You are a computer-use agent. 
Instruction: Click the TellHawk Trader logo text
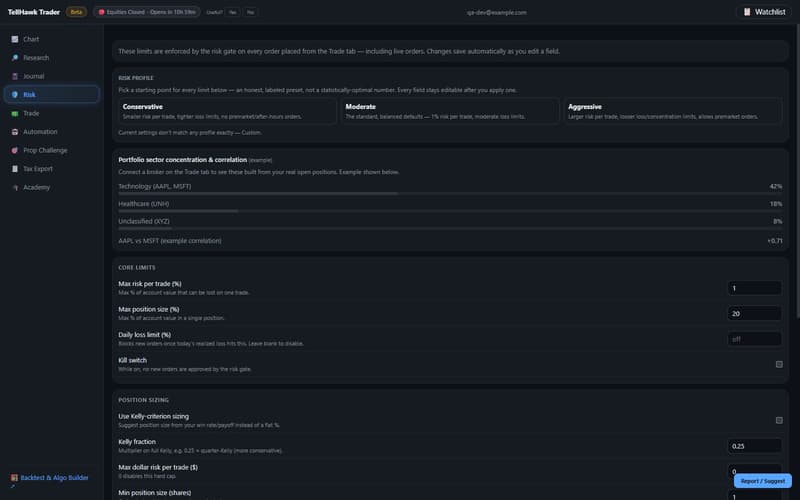[x=34, y=12]
